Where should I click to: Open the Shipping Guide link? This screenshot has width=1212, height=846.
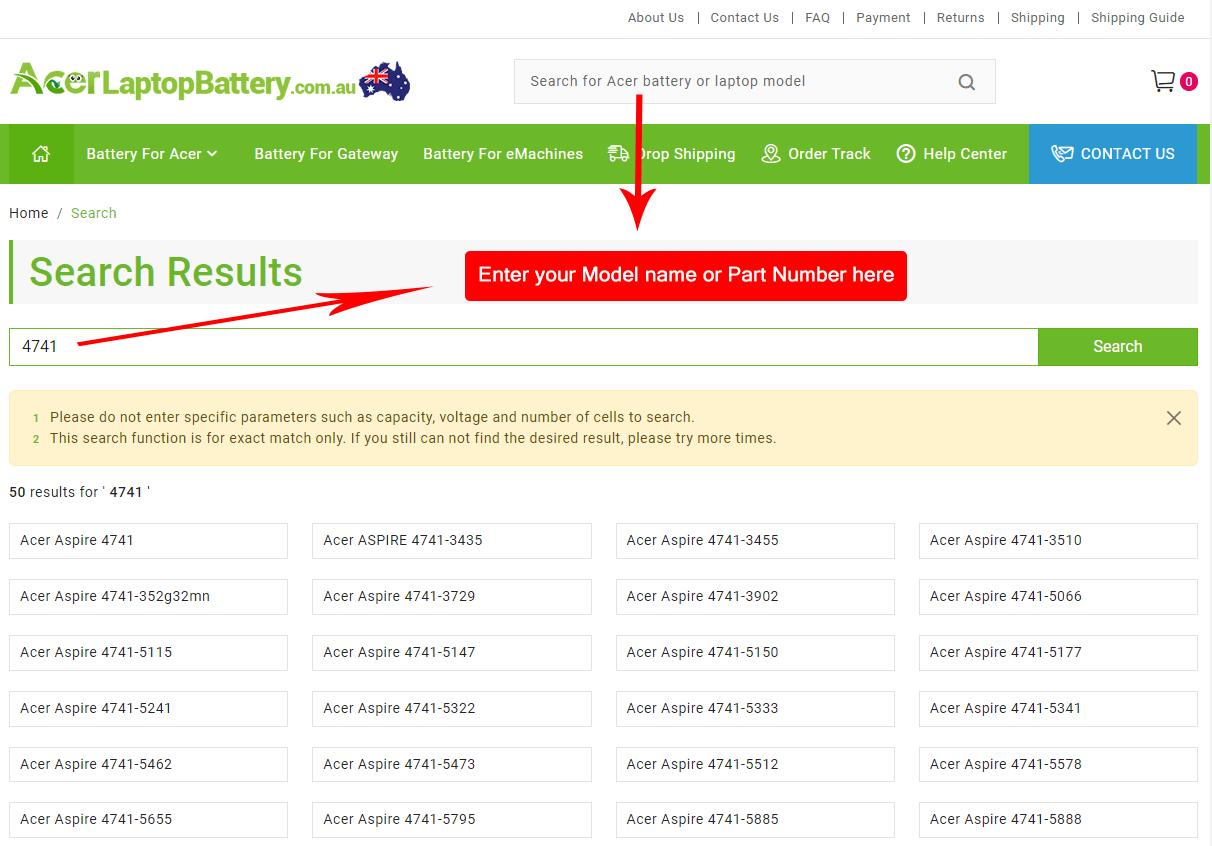click(x=1137, y=17)
